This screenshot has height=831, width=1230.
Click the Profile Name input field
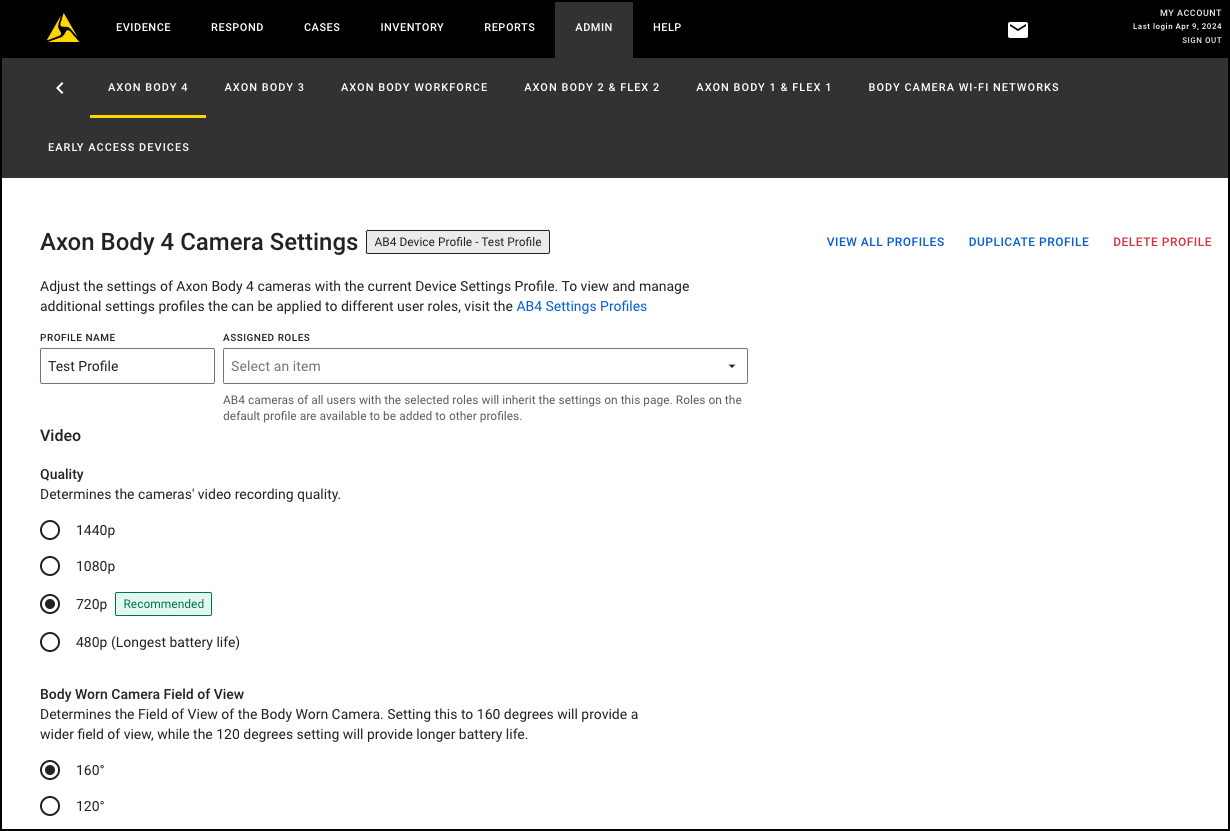[127, 366]
